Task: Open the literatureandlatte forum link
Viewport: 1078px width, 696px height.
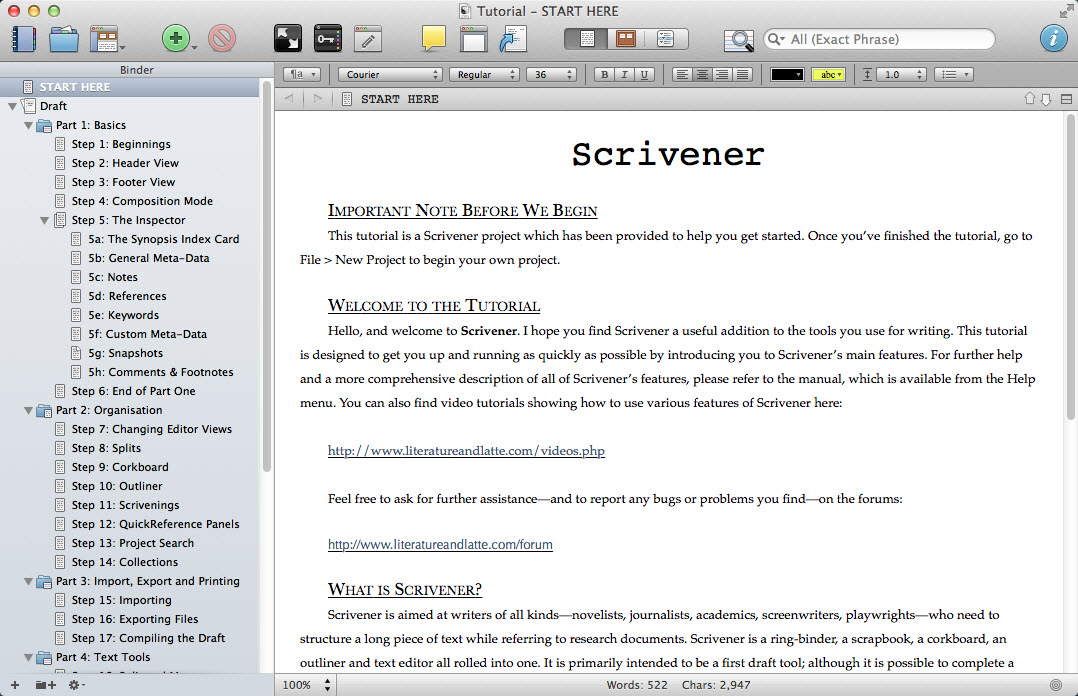Action: point(440,544)
